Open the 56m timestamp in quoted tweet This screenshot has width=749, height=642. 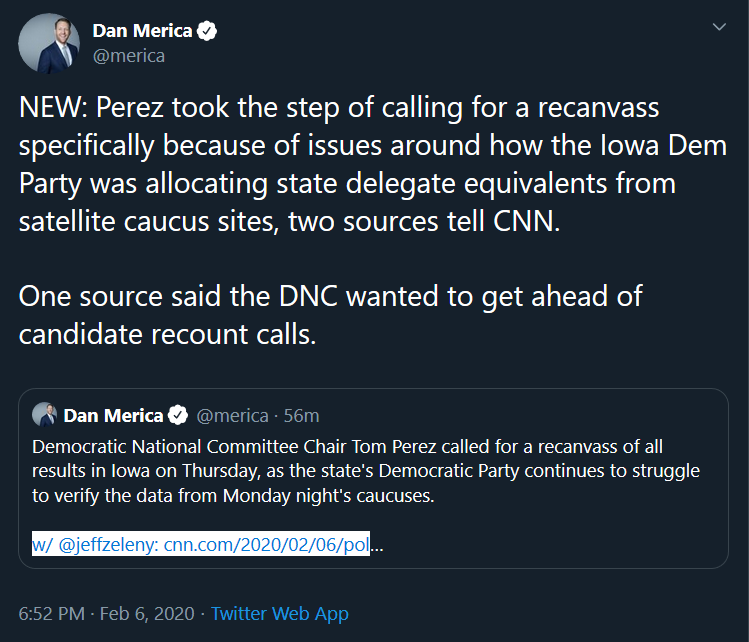pyautogui.click(x=301, y=415)
